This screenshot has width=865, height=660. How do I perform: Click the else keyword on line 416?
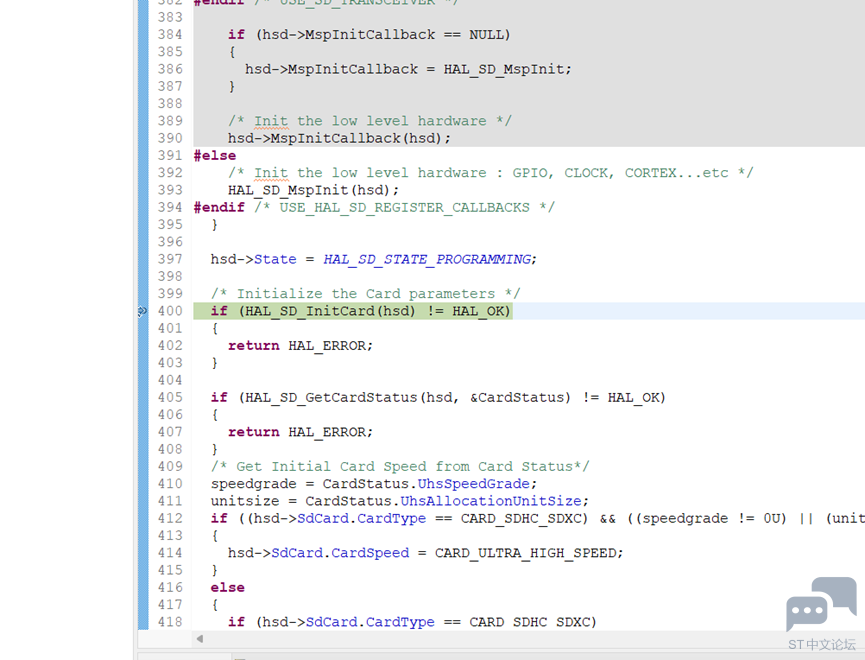[227, 588]
